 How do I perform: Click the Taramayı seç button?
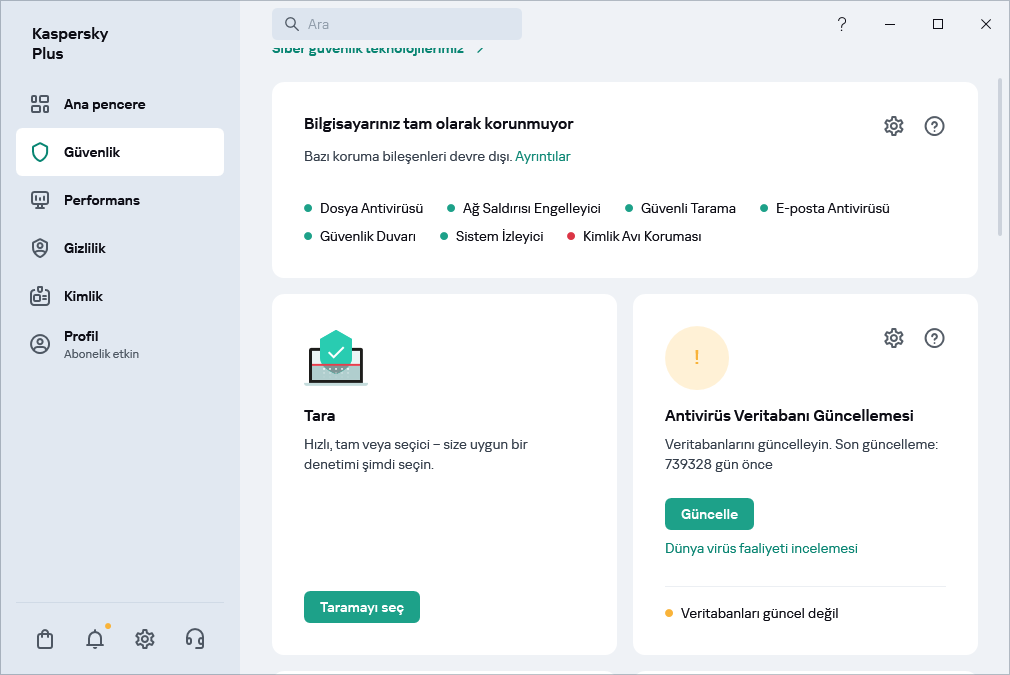click(x=361, y=607)
